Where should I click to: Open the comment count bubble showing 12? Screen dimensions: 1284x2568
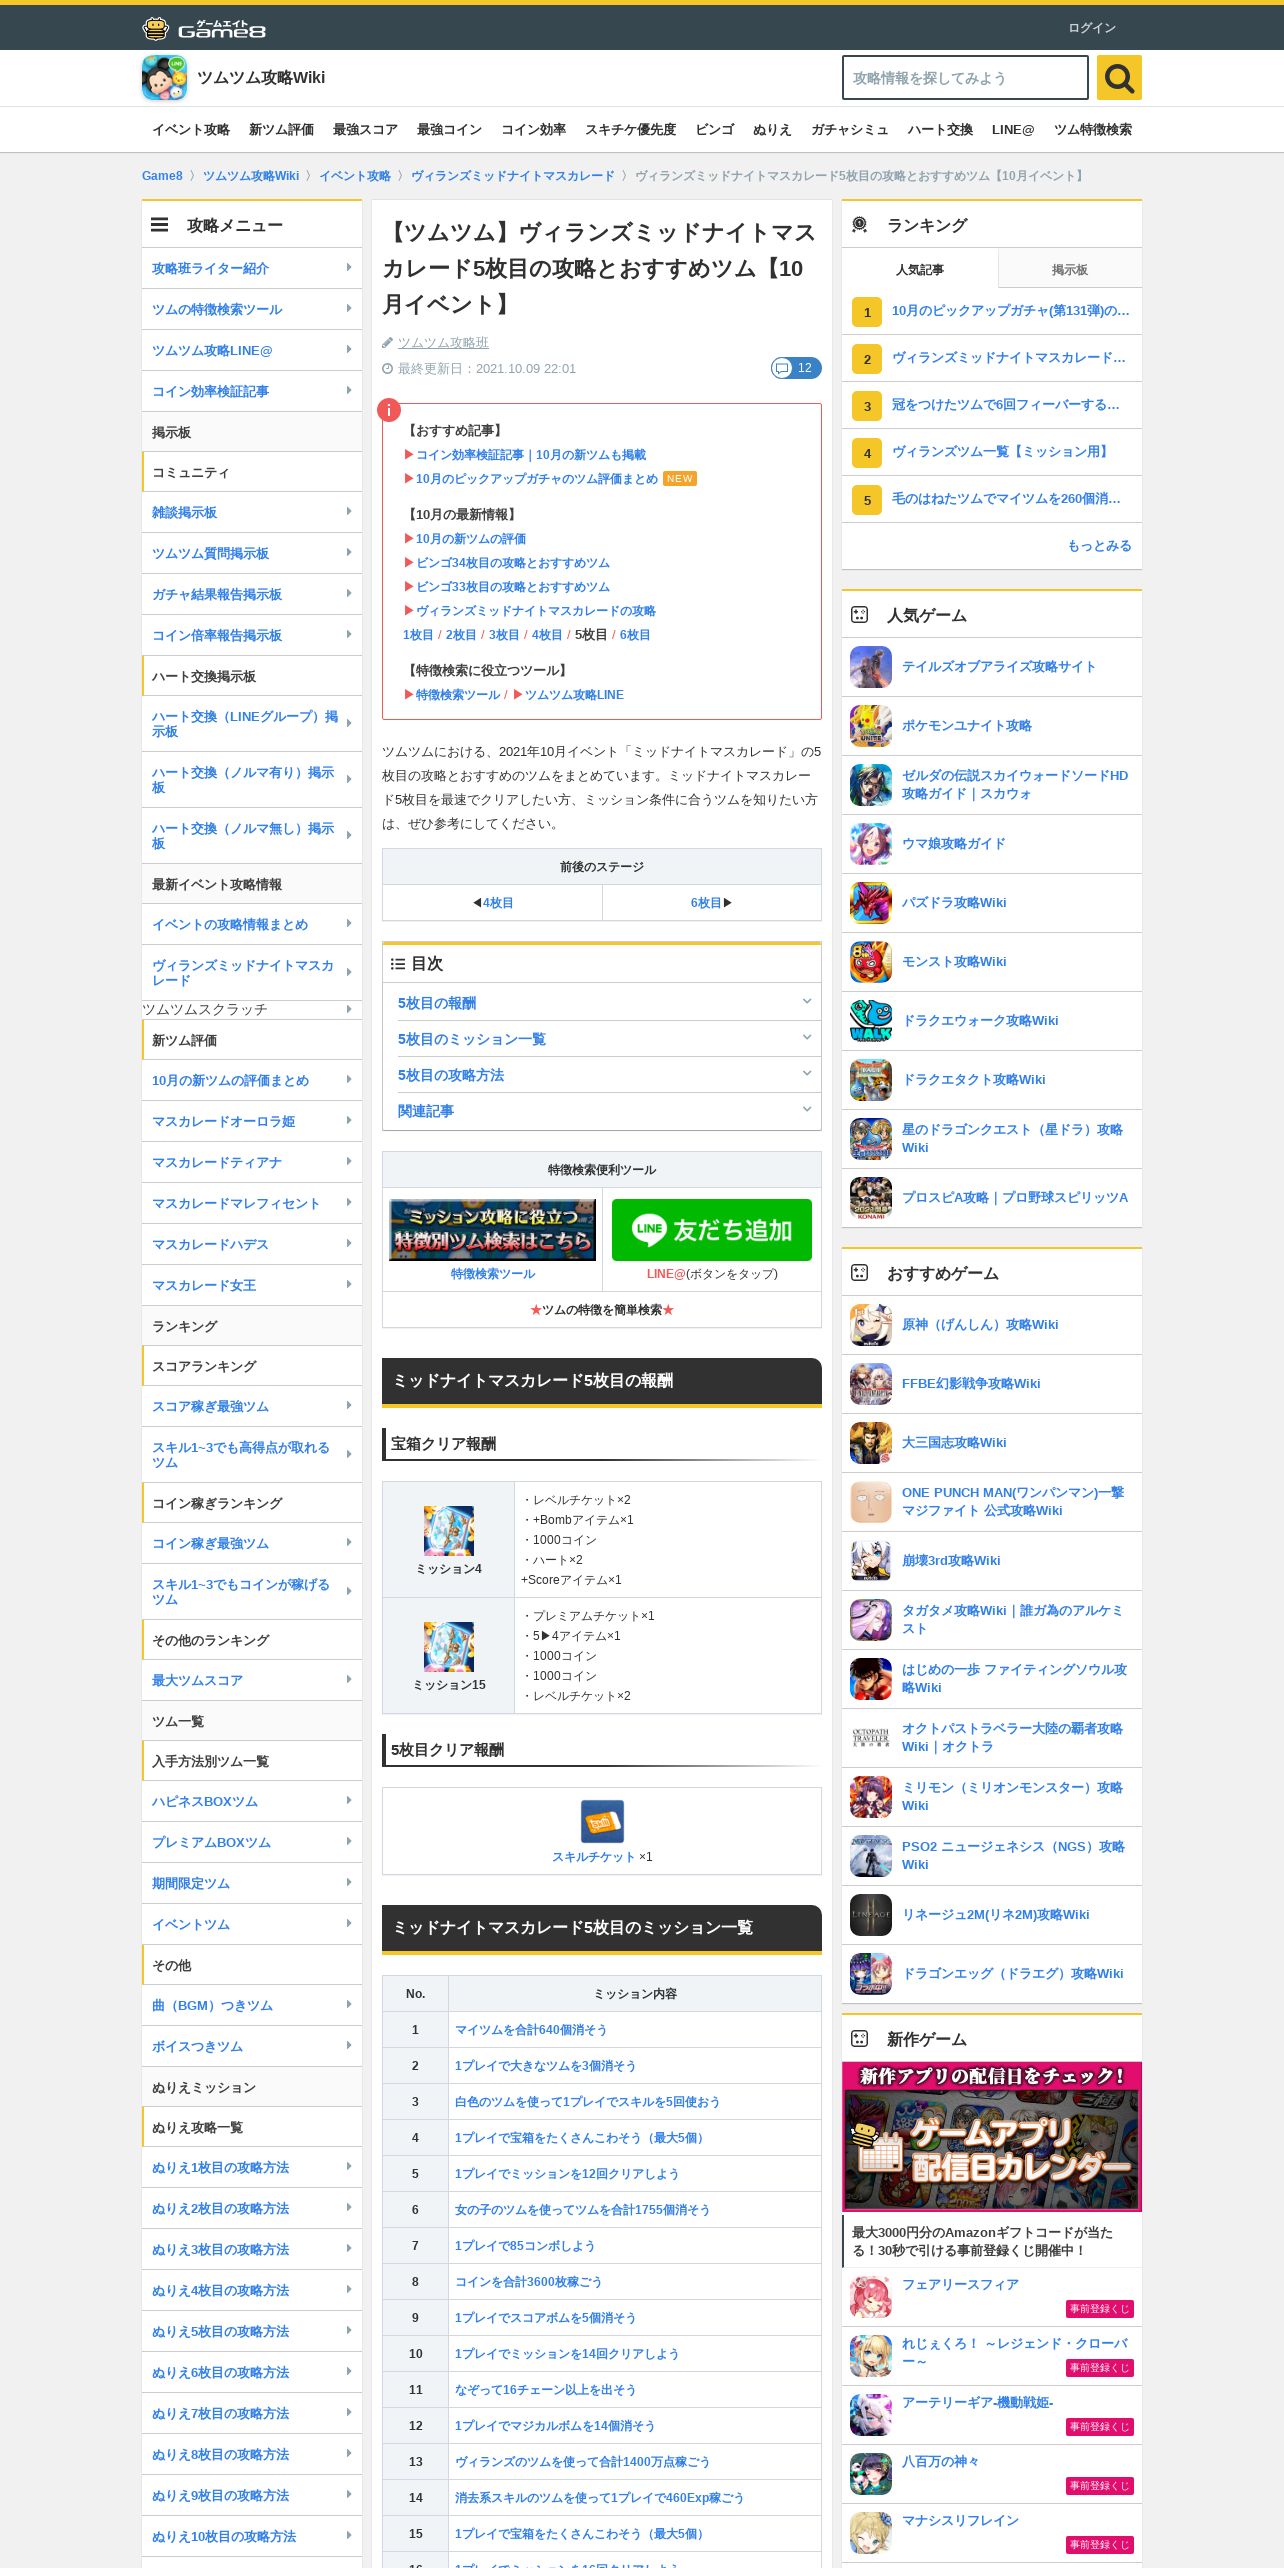pos(796,368)
